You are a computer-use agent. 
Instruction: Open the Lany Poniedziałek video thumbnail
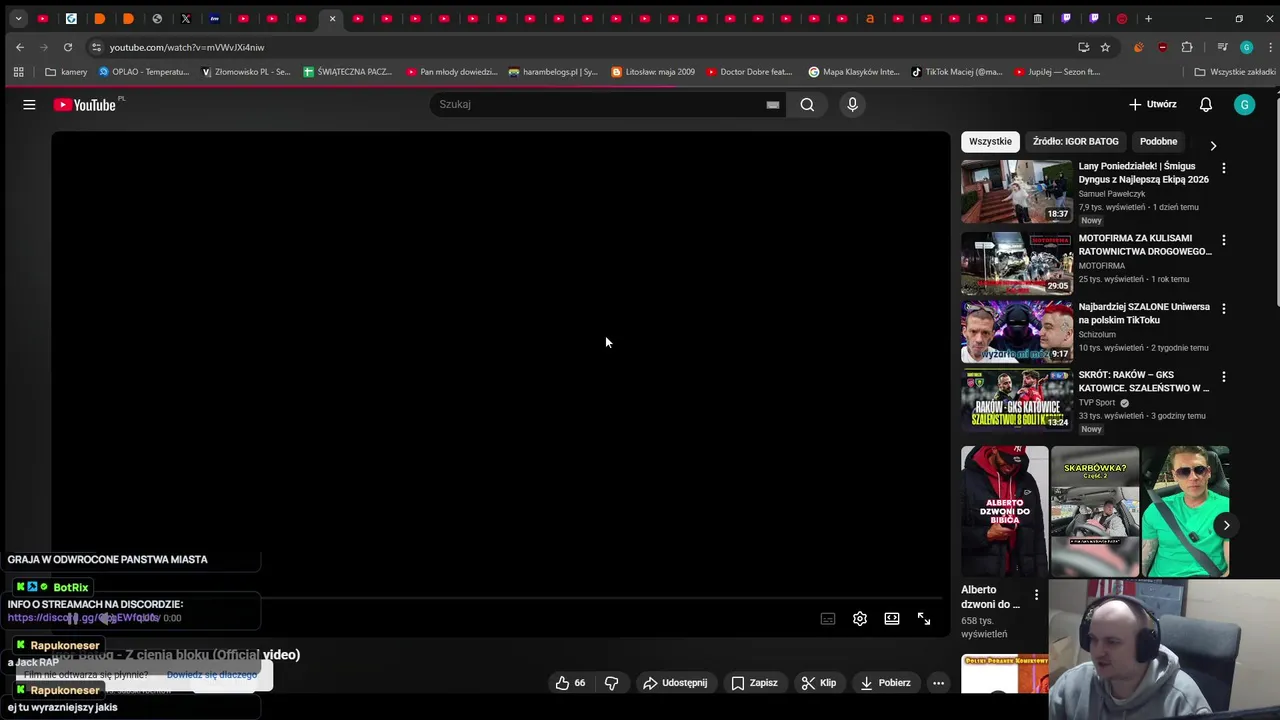[x=1016, y=191]
